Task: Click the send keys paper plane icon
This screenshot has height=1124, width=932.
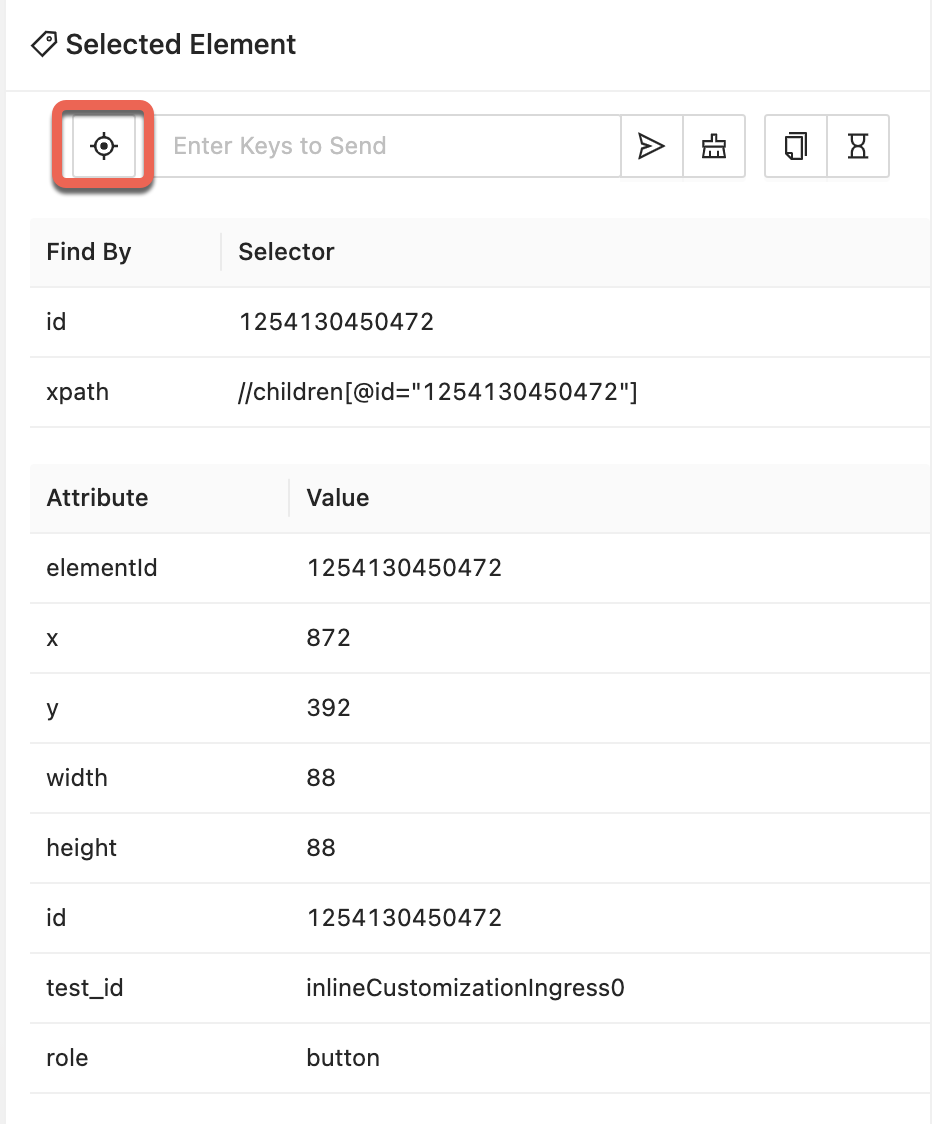Action: click(652, 146)
